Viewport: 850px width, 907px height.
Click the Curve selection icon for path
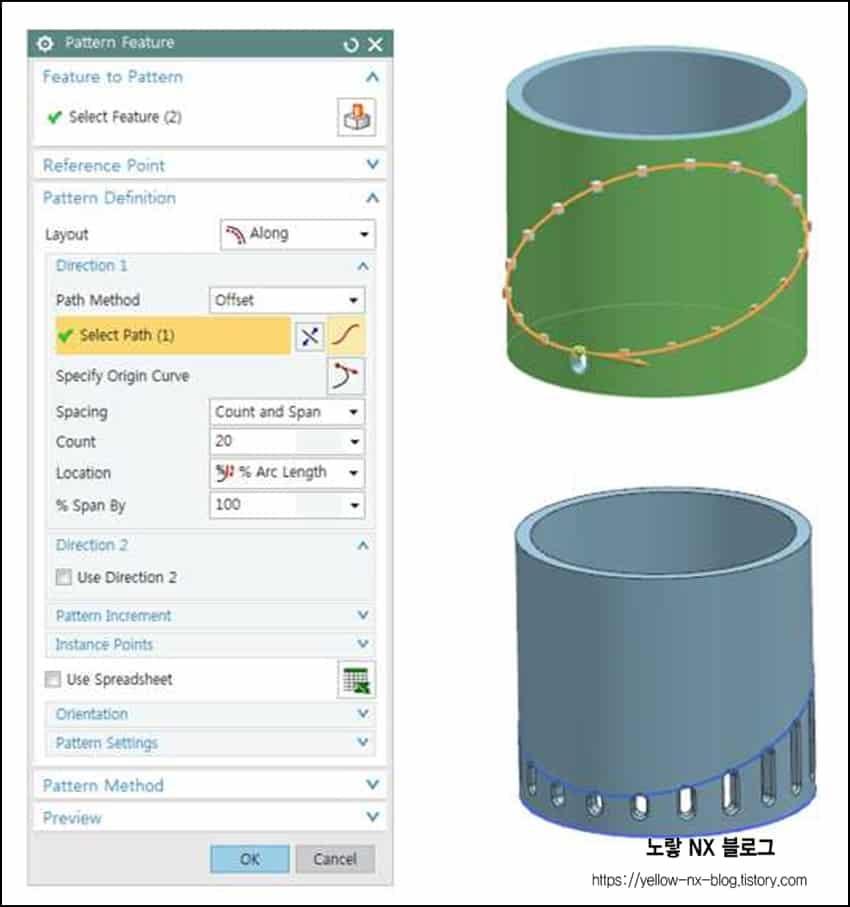(x=347, y=335)
